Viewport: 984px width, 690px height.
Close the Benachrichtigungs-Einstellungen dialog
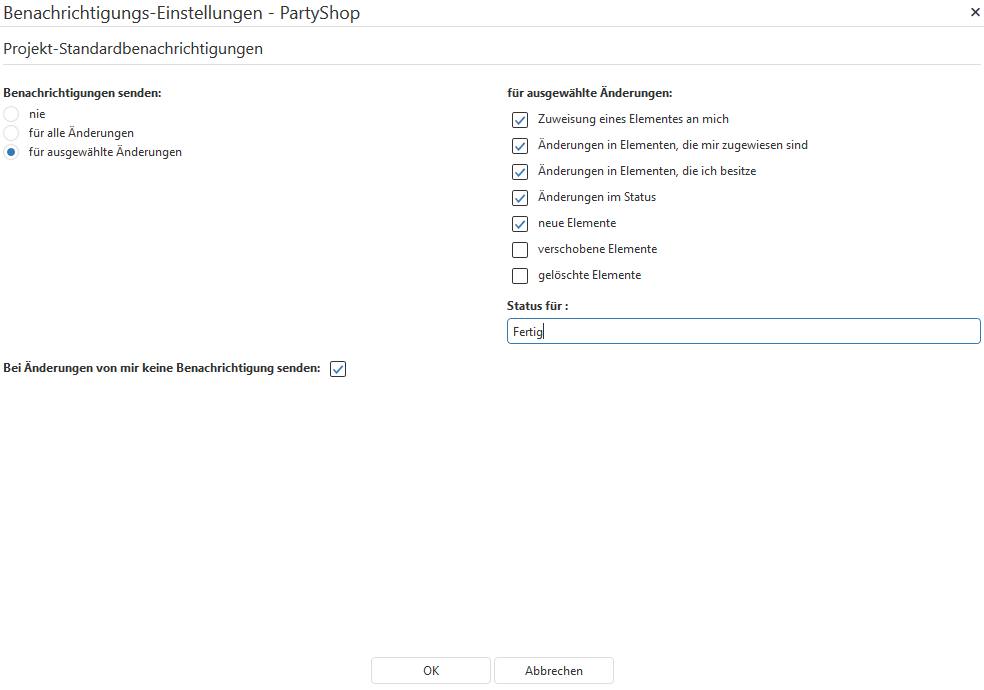point(975,12)
